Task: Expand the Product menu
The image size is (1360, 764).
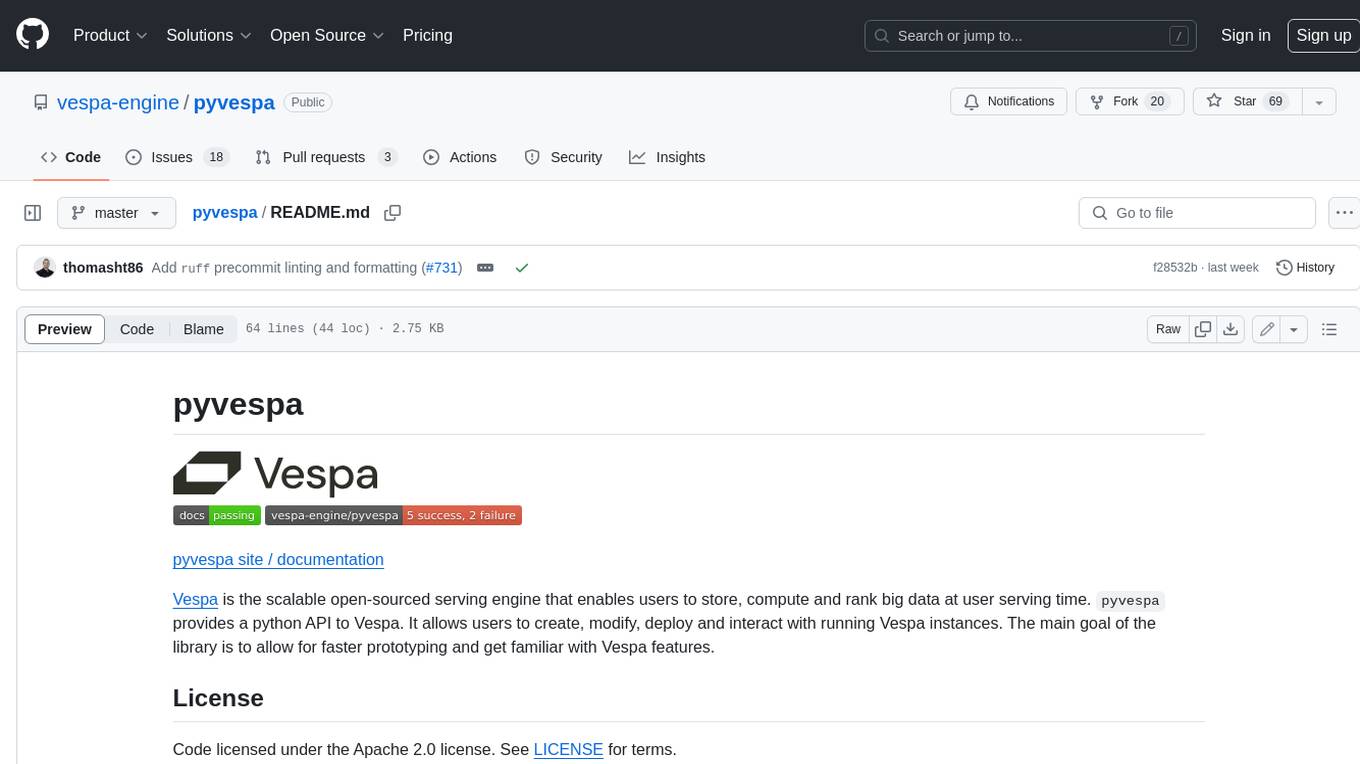Action: point(110,35)
